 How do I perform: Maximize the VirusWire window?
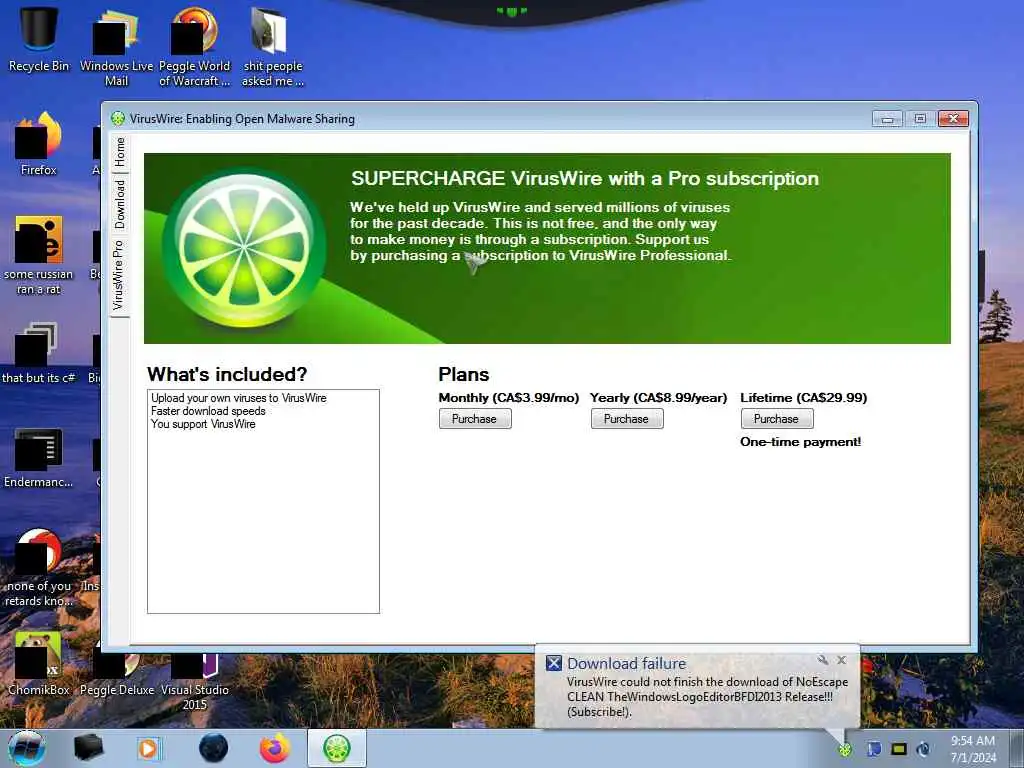920,119
